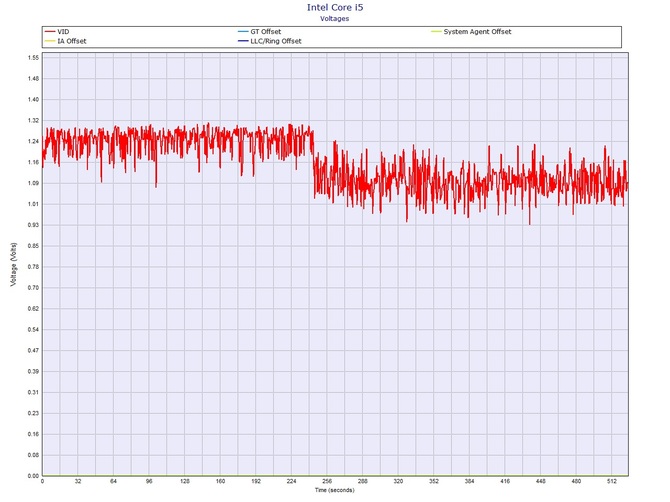Click the 64 seconds time tick
Viewport: 670px width, 502px height.
(x=113, y=481)
